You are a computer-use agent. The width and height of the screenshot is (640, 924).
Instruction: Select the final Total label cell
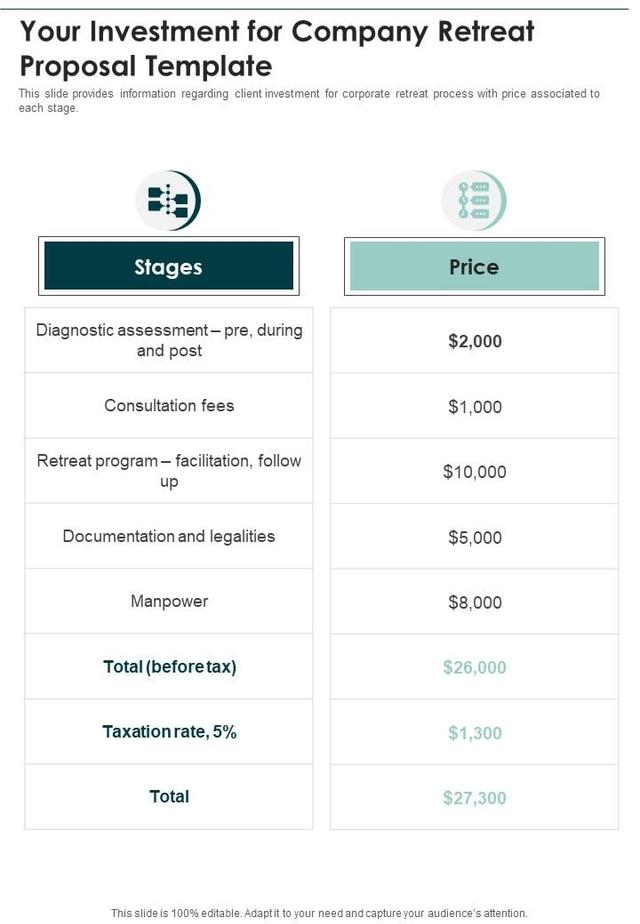coord(169,797)
